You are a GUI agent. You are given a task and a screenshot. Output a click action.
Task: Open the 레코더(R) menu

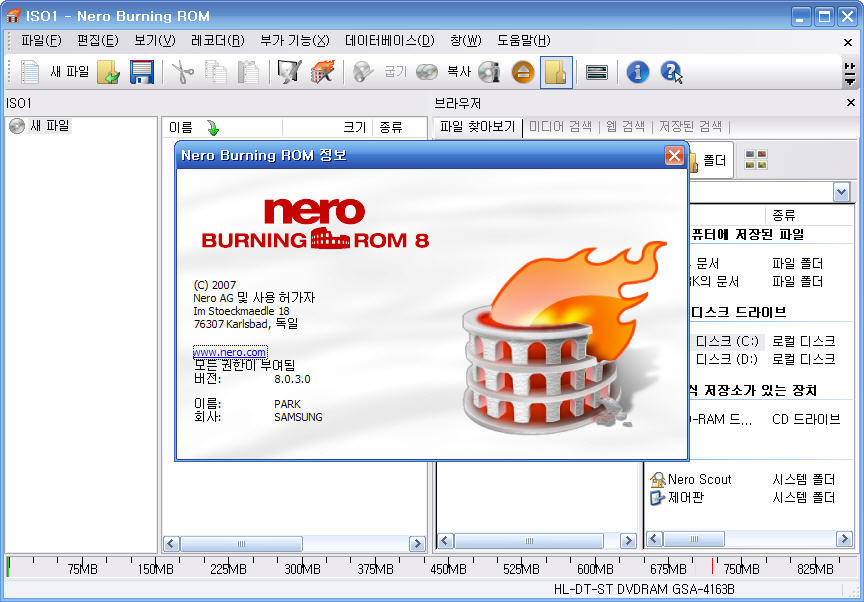click(x=218, y=40)
